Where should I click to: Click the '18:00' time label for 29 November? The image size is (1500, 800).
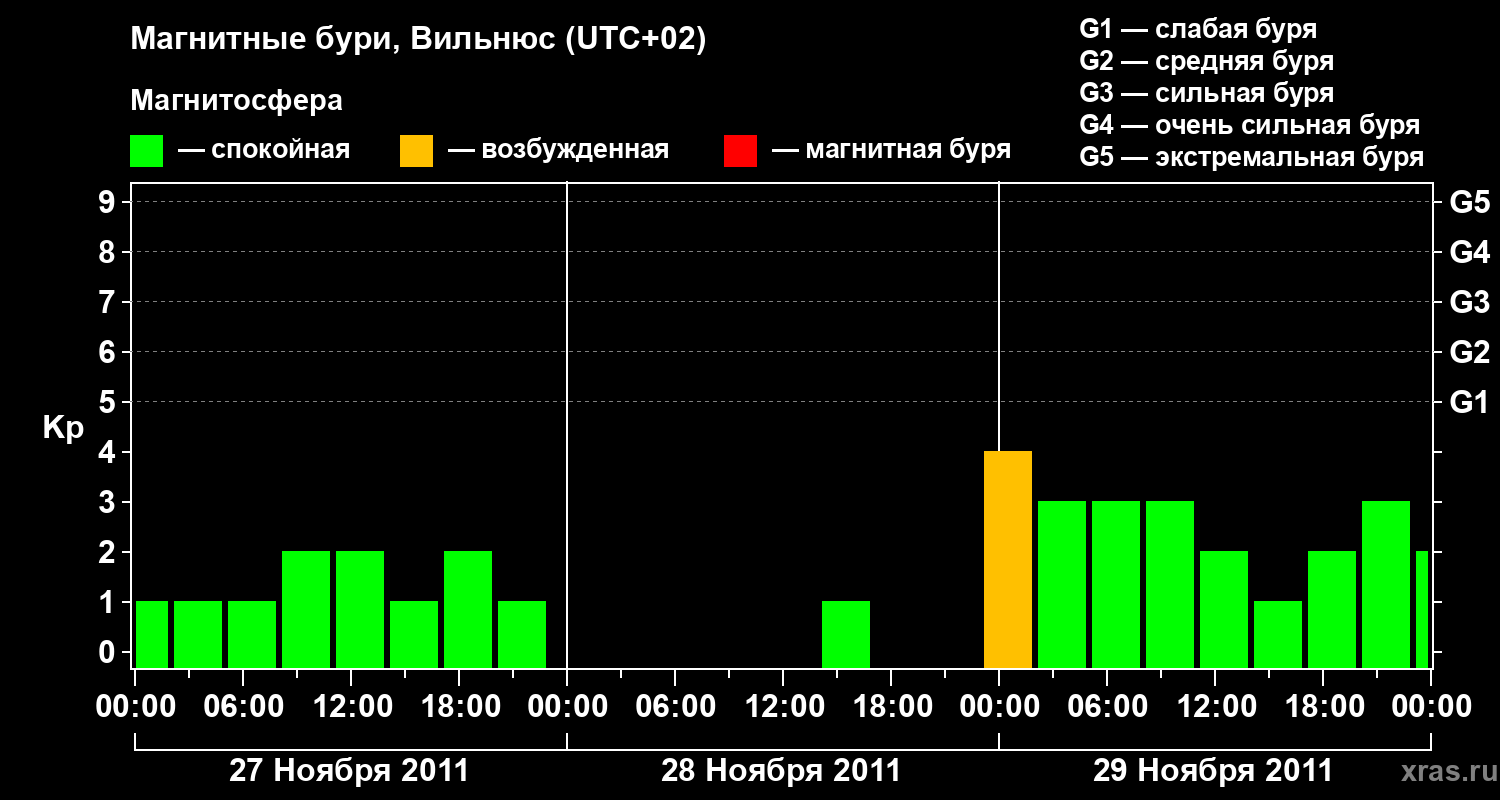tap(1324, 707)
